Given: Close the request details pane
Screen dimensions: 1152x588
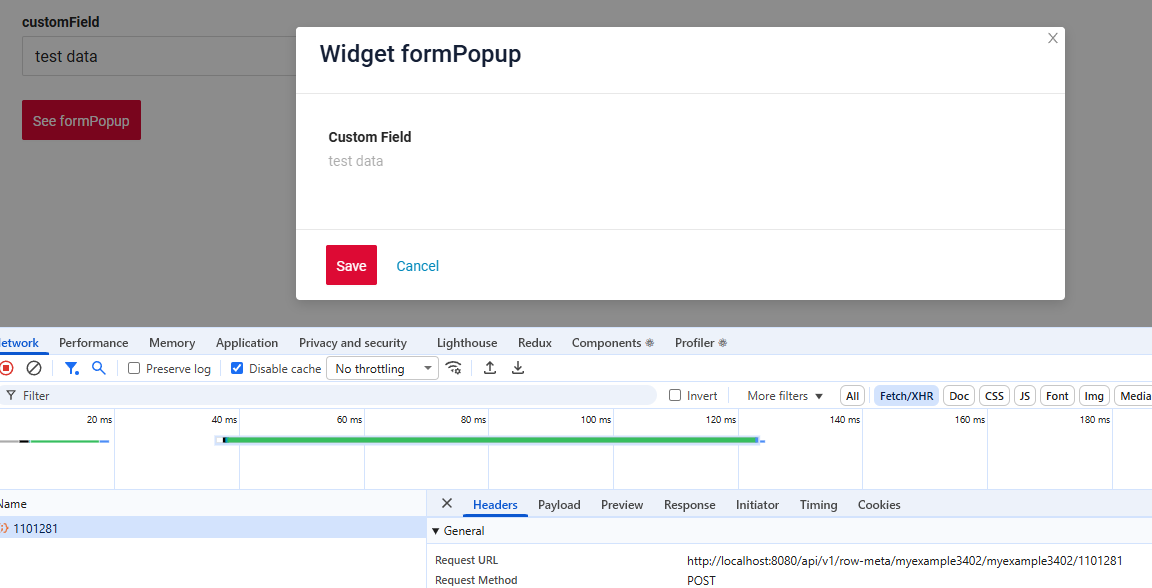Looking at the screenshot, I should point(446,504).
